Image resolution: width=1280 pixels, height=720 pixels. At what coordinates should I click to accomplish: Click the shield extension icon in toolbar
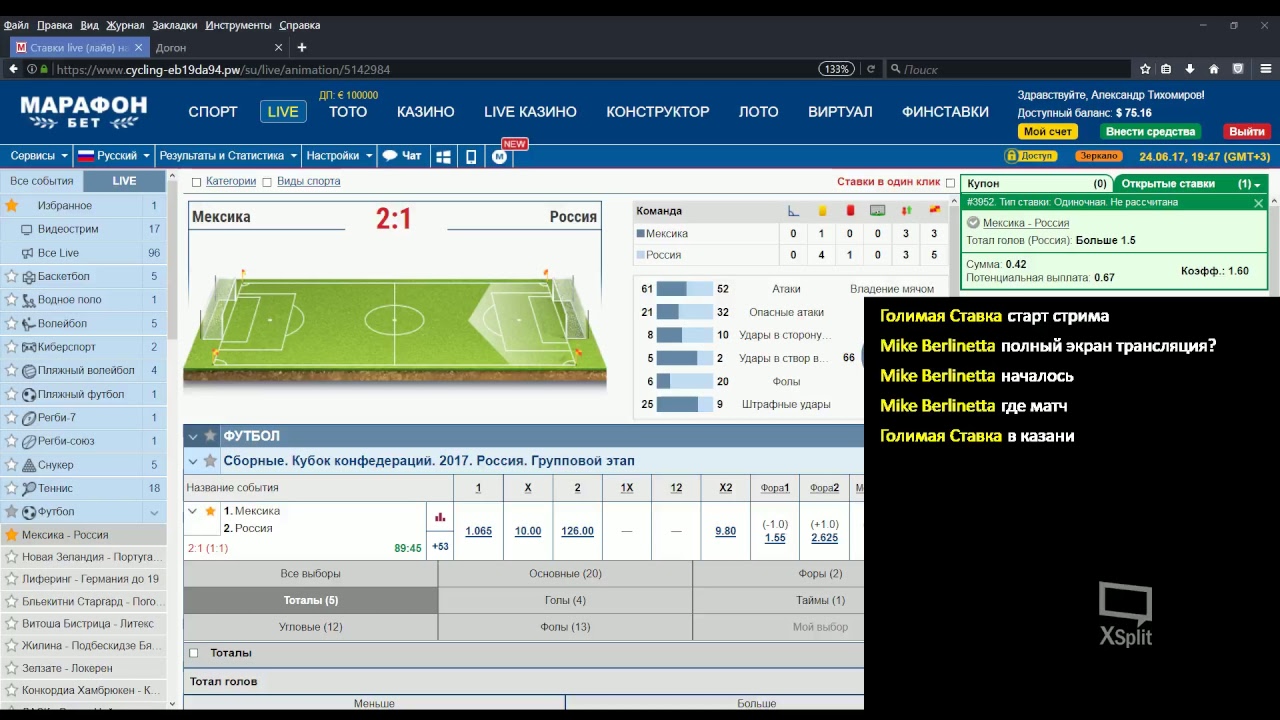coord(1238,69)
